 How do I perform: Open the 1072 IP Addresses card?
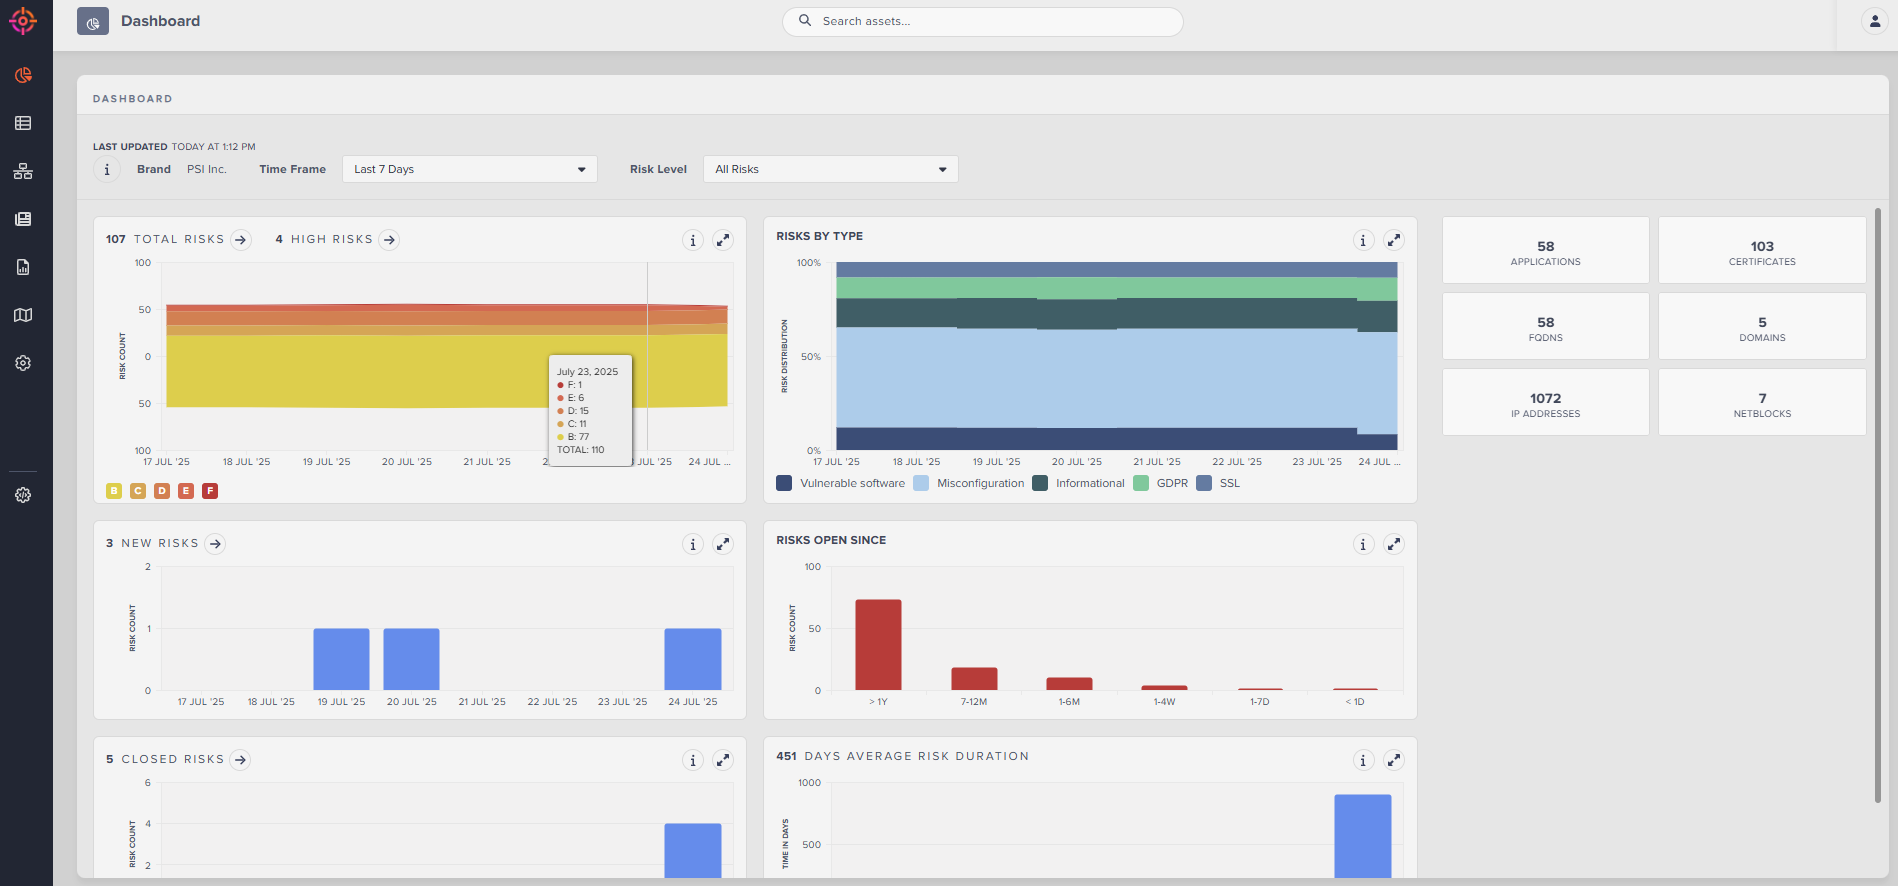point(1545,402)
